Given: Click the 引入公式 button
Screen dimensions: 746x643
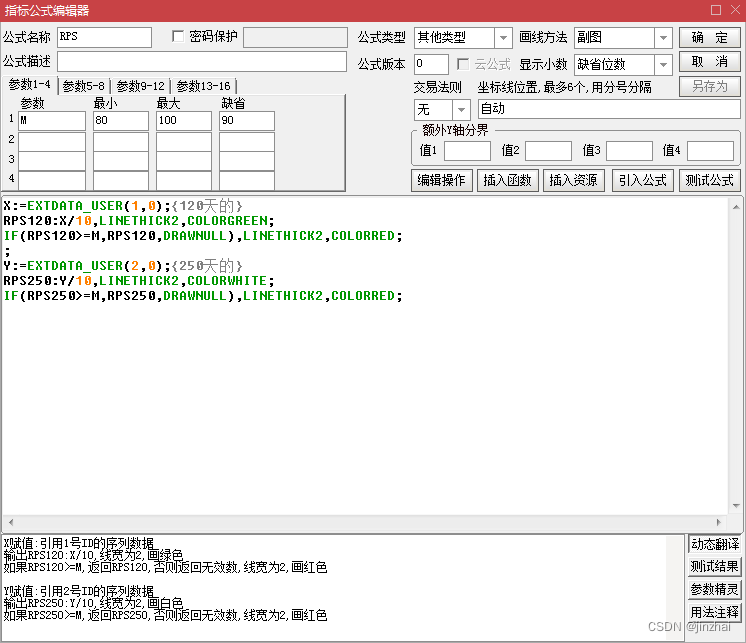Looking at the screenshot, I should click(641, 180).
